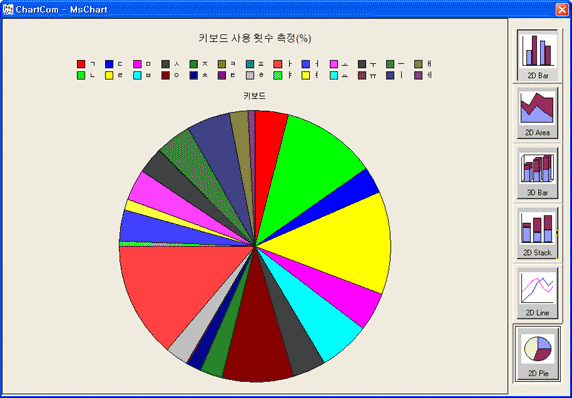Select the pale yellow legend swatch for ㅕ
572x398 pixels.
(306, 76)
